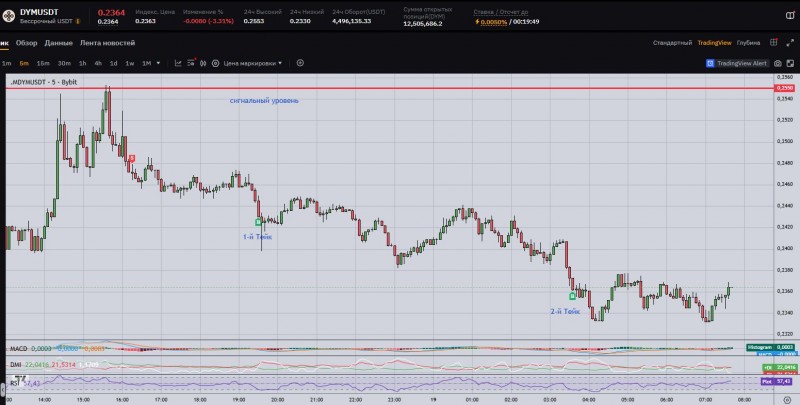Click the 24ч Оборот(USDT) value 4,496,135.33
Viewport: 800px width, 405px height.
[x=352, y=21]
